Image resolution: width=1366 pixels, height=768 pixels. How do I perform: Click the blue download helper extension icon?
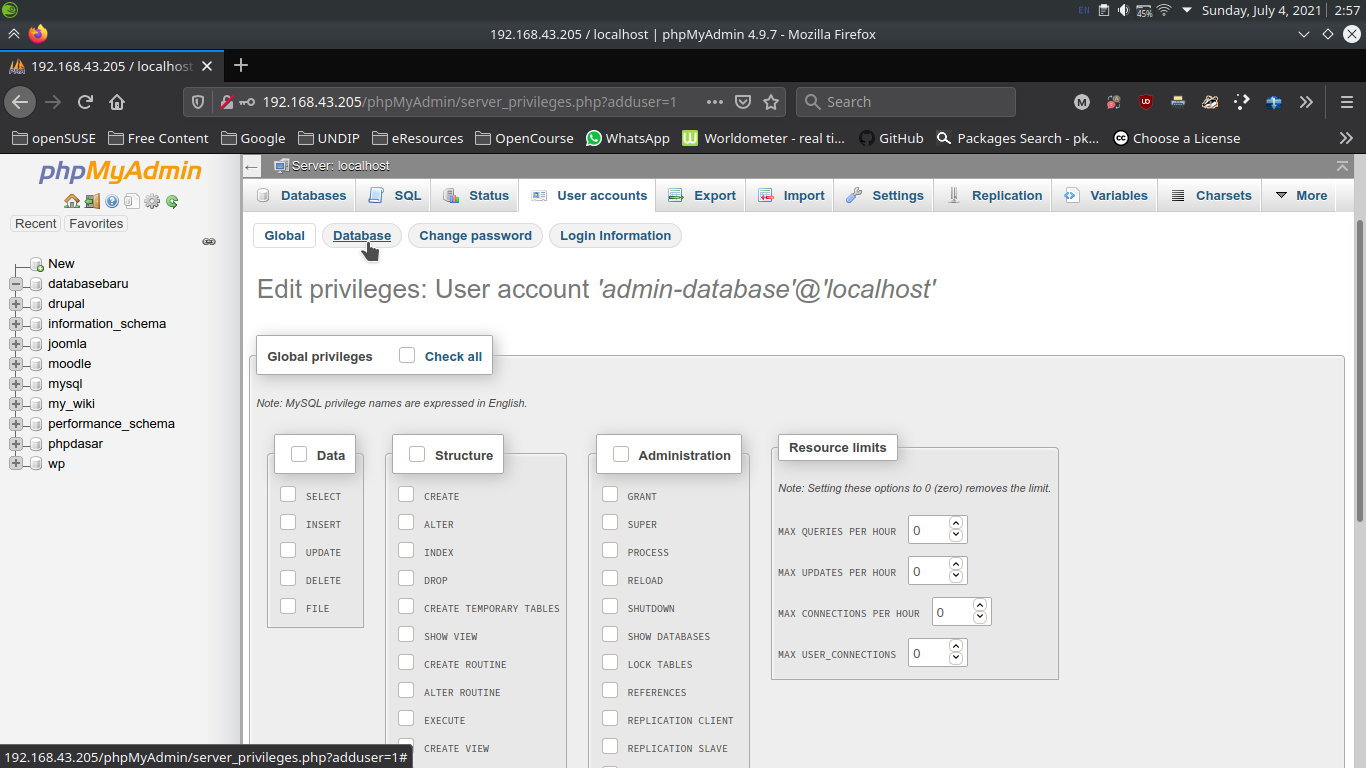coord(1274,102)
